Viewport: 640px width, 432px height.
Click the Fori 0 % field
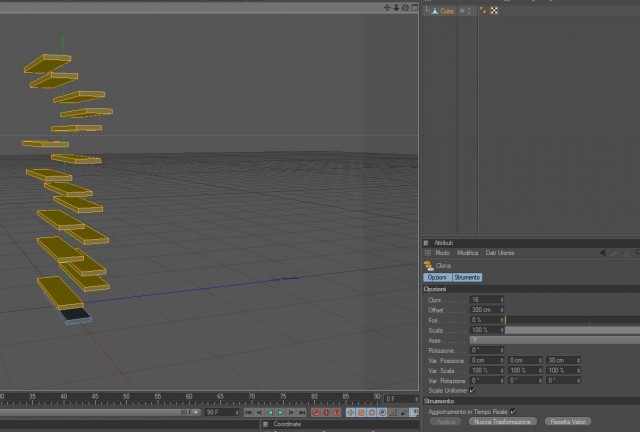487,320
